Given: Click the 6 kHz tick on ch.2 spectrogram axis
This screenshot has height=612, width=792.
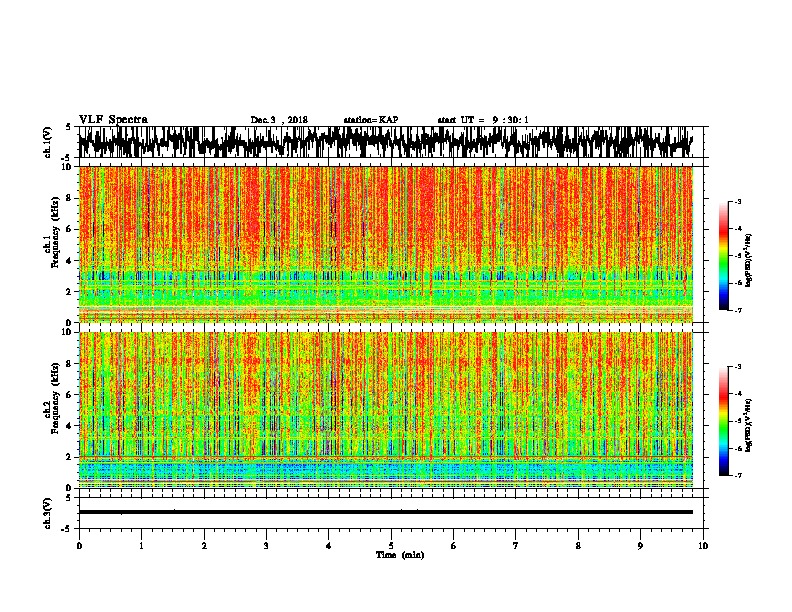Looking at the screenshot, I should coord(69,395).
